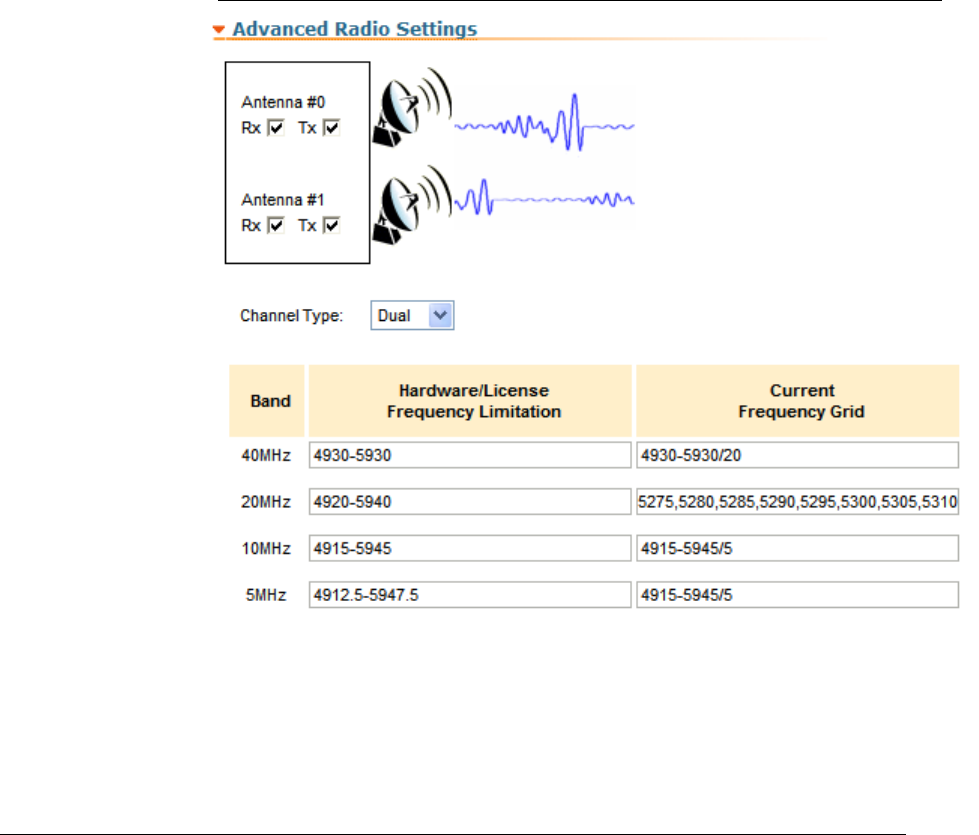Toggle the Antenna #1 Rx checkbox
This screenshot has width=979, height=835.
click(x=276, y=225)
